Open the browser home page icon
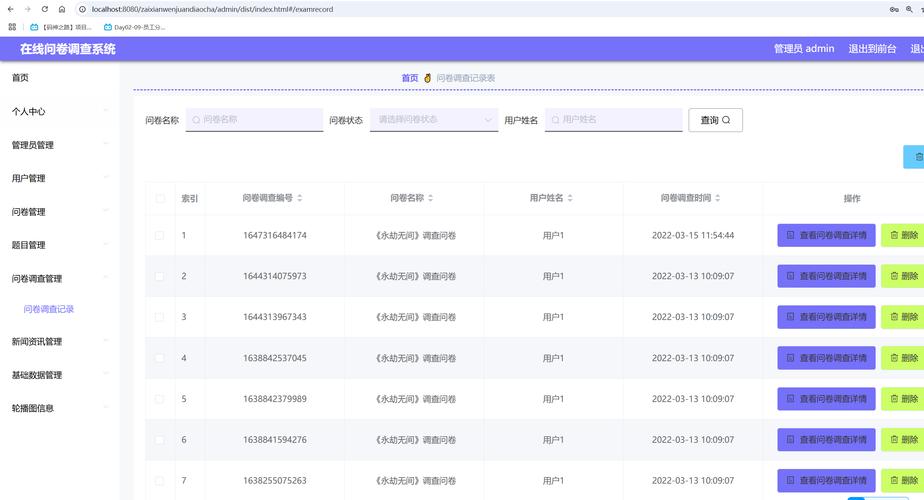This screenshot has height=500, width=924. 62,9
